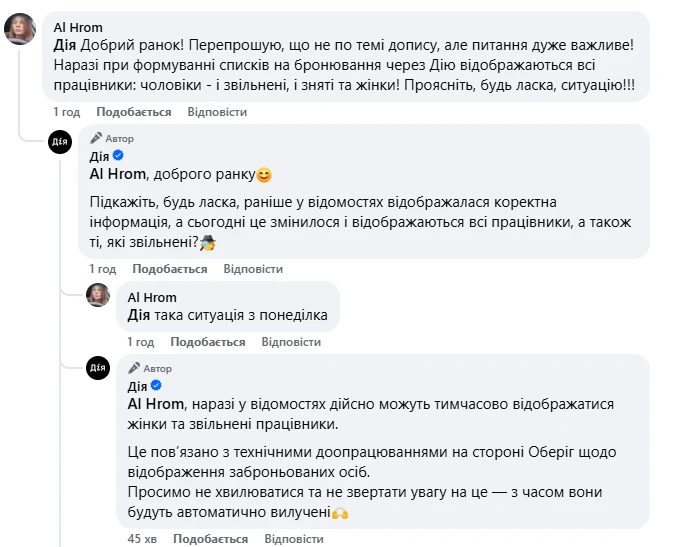
Task: Reply to 'така ситуація з понеділка' comment
Action: pyautogui.click(x=292, y=341)
